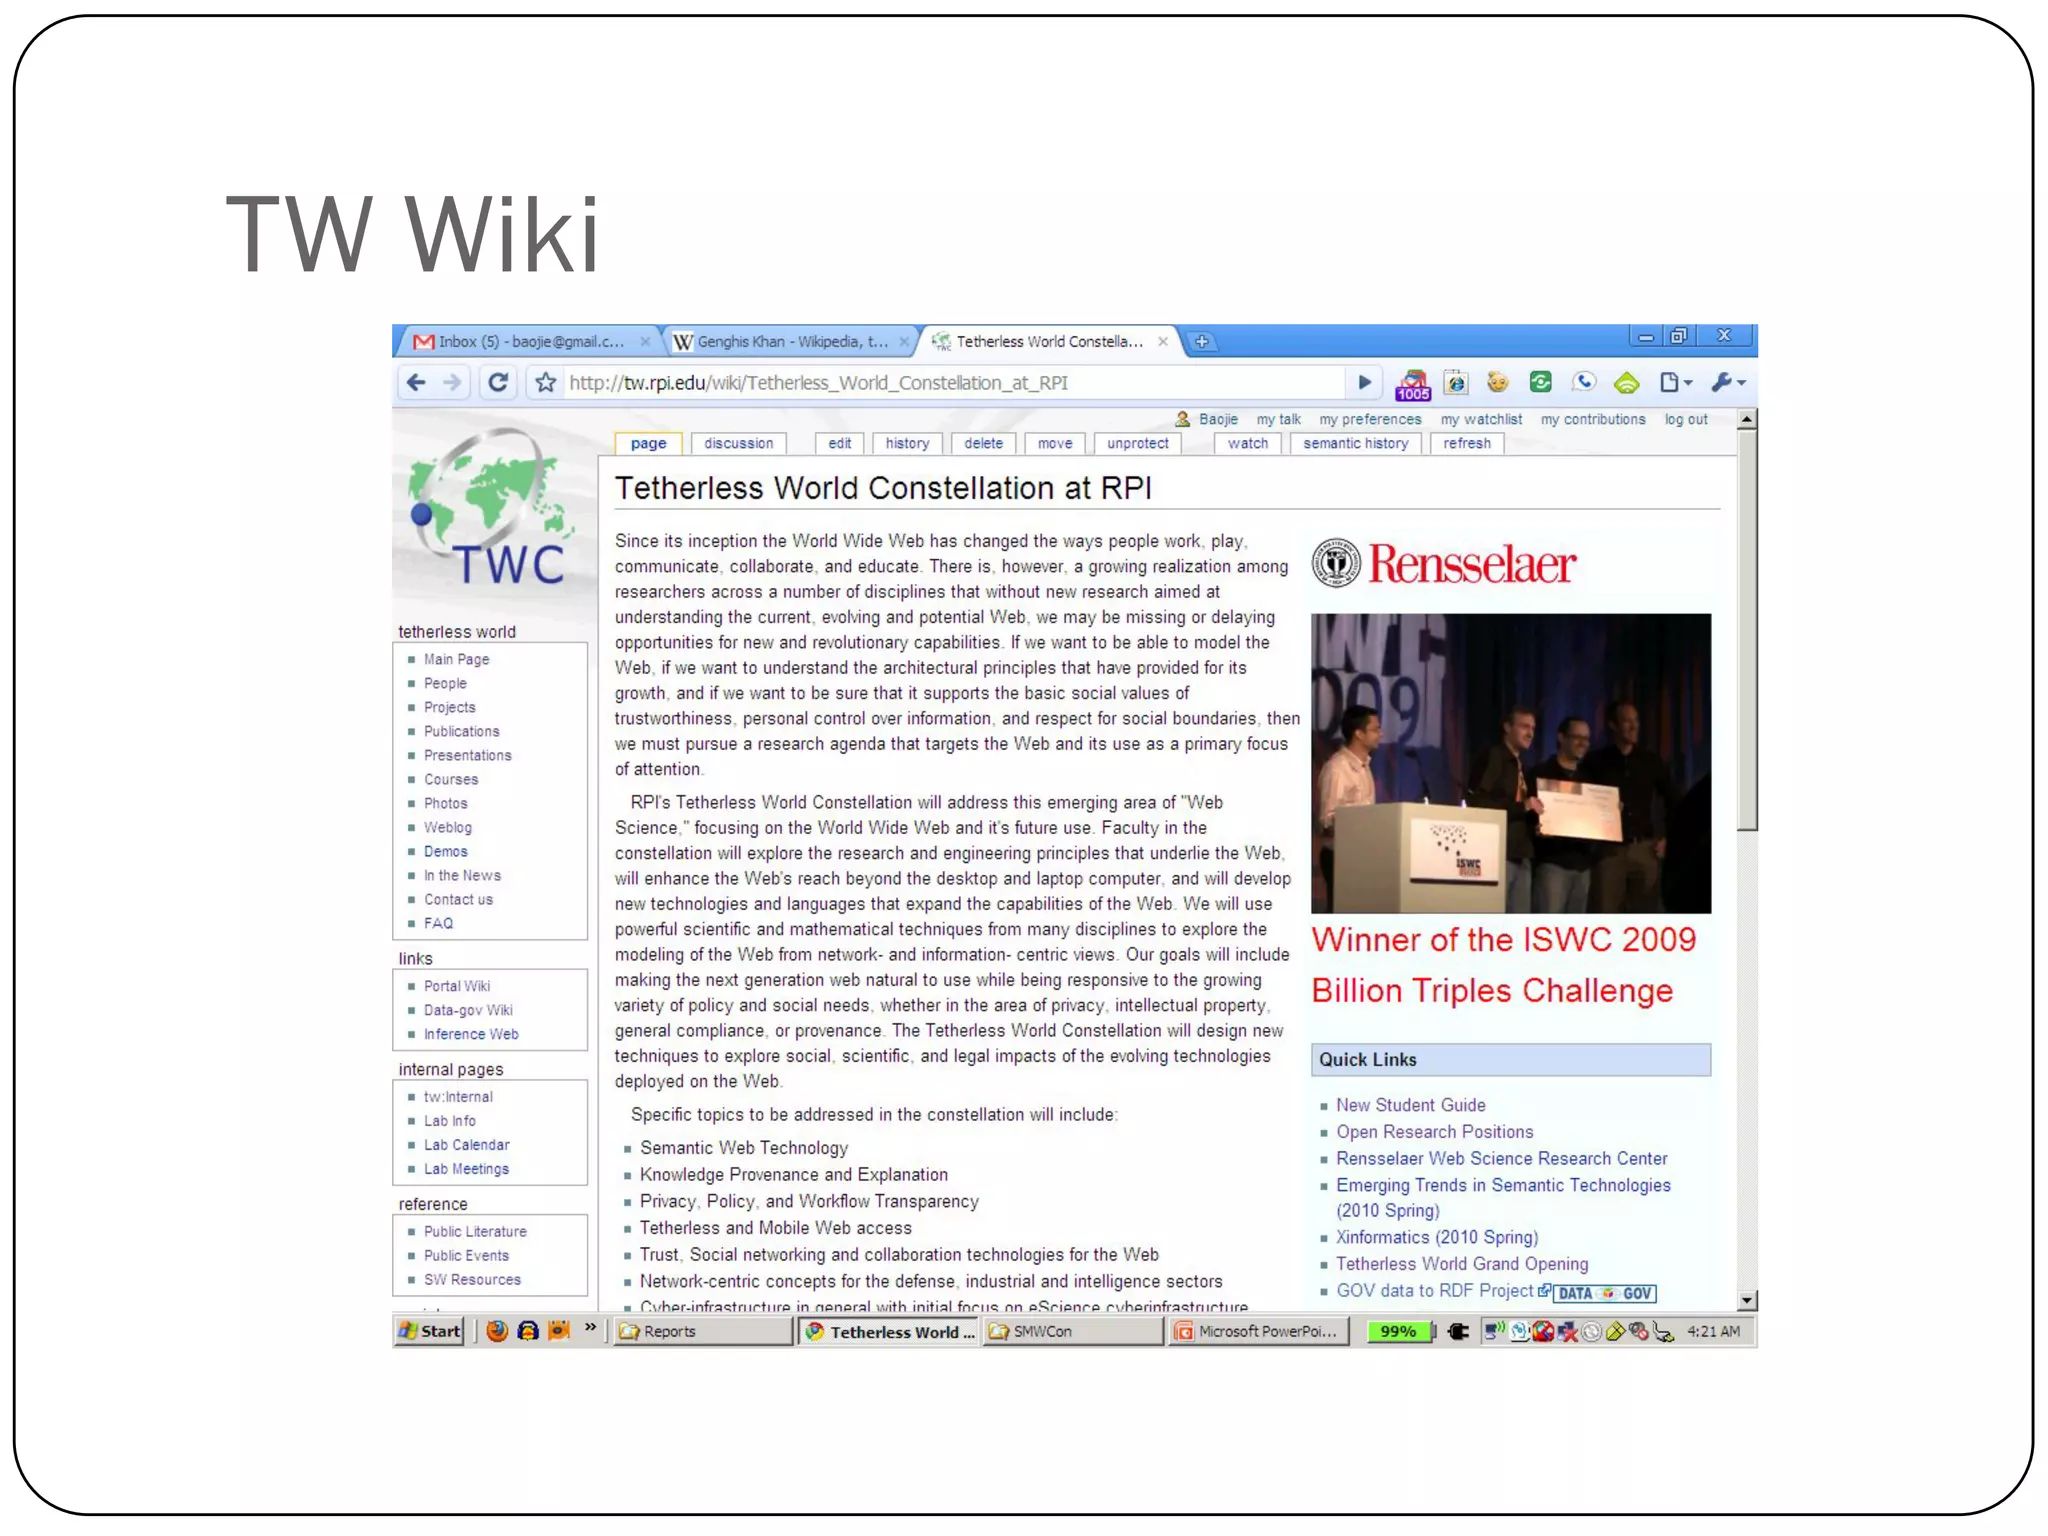Screen dimensions: 2048x1536
Task: Open the page menu dropdown
Action: tap(1676, 382)
